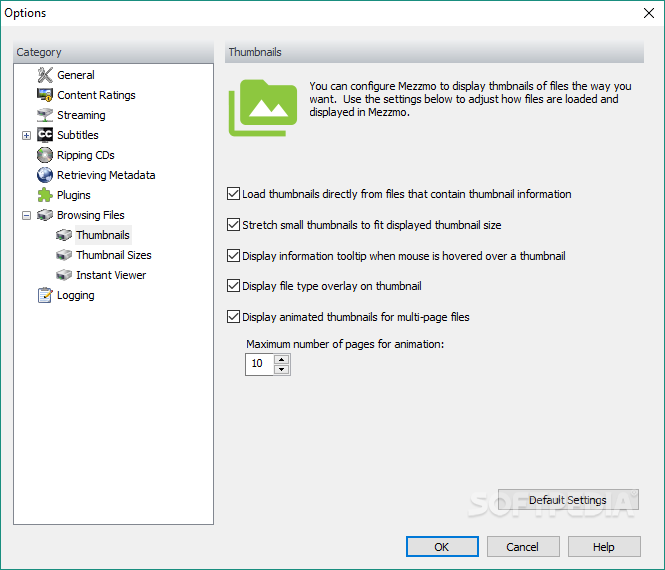
Task: Disable animated thumbnails for multi-page files
Action: pyautogui.click(x=233, y=317)
